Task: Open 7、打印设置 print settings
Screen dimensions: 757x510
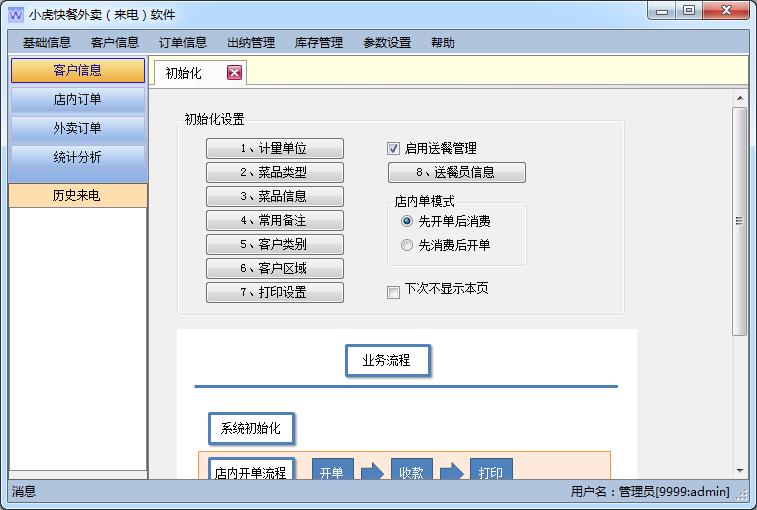Action: click(x=274, y=293)
